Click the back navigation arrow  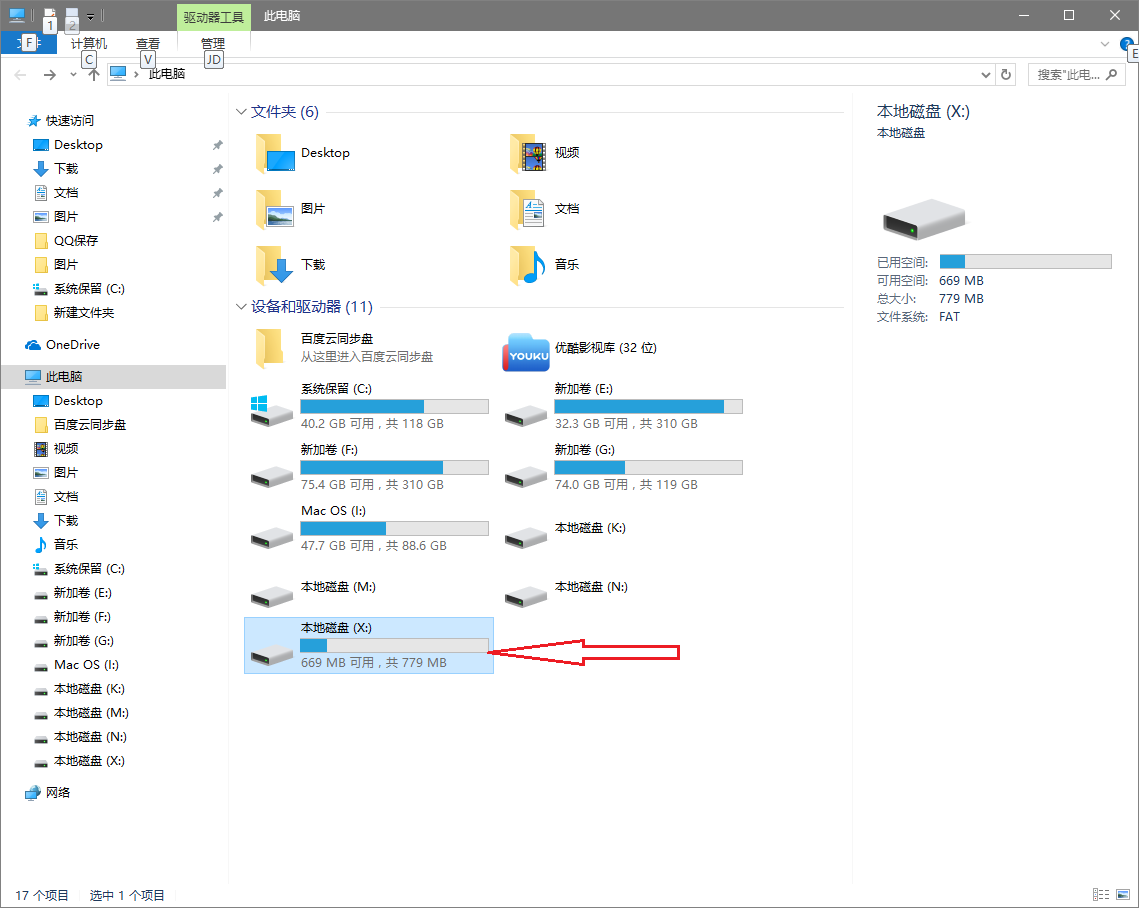point(20,74)
